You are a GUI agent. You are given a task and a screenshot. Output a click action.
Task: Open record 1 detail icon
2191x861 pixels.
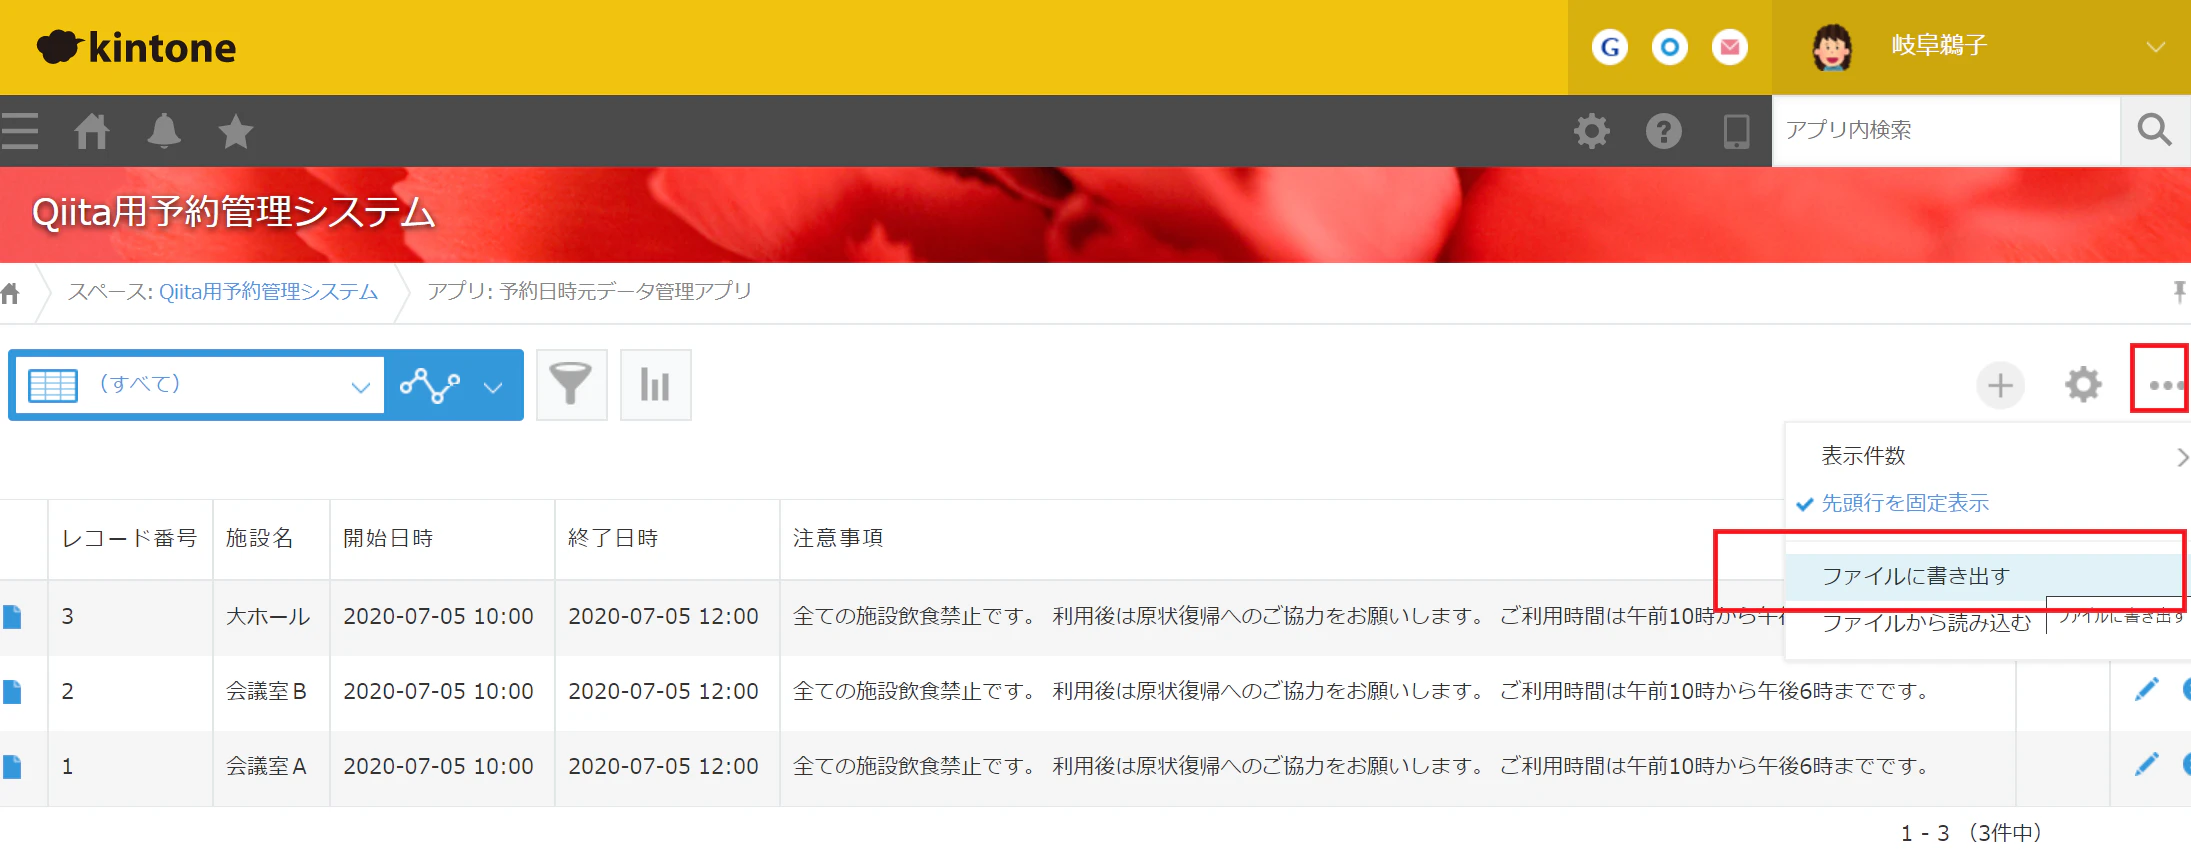pyautogui.click(x=12, y=767)
